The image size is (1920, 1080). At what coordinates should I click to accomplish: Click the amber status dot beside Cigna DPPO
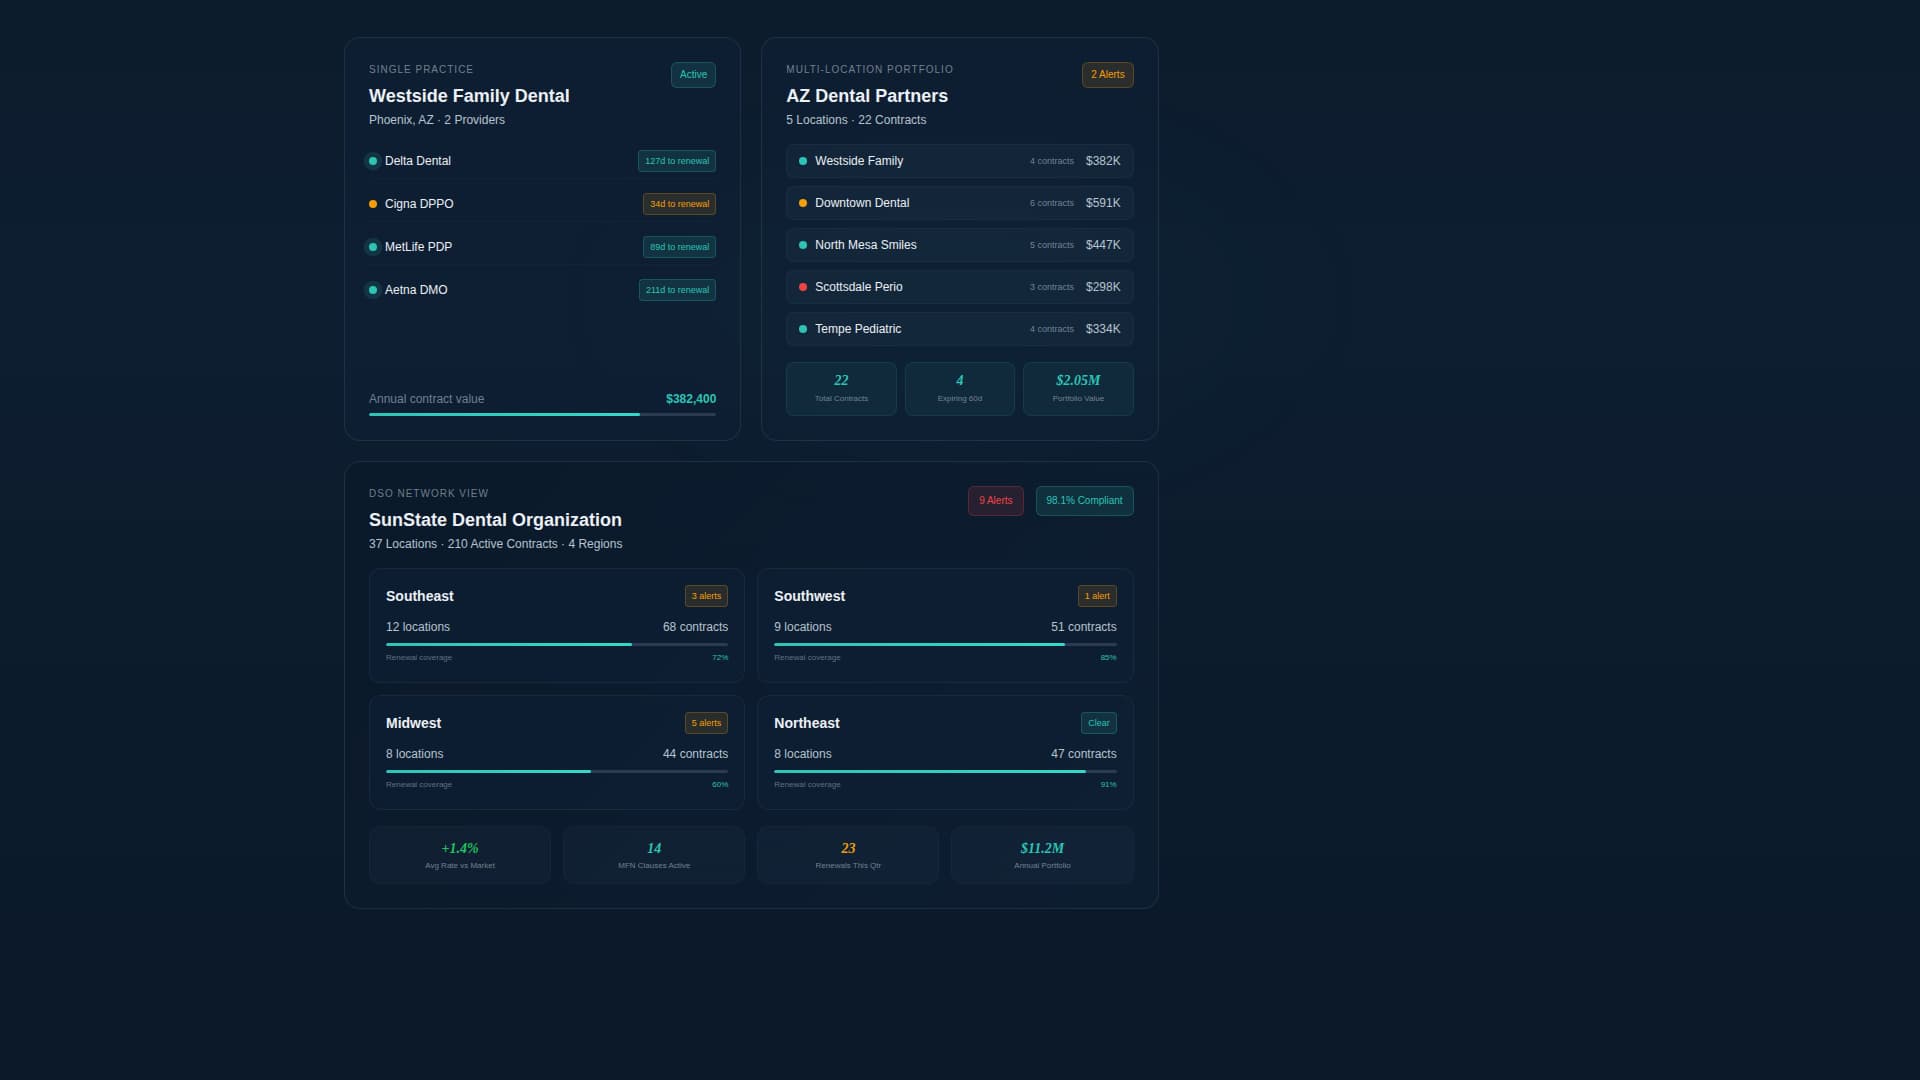click(x=373, y=204)
